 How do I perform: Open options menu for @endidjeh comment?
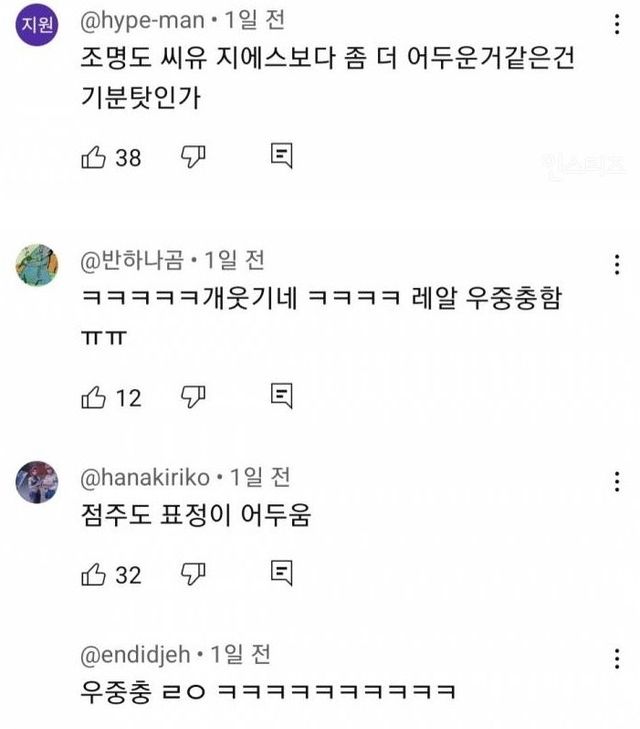tap(616, 659)
